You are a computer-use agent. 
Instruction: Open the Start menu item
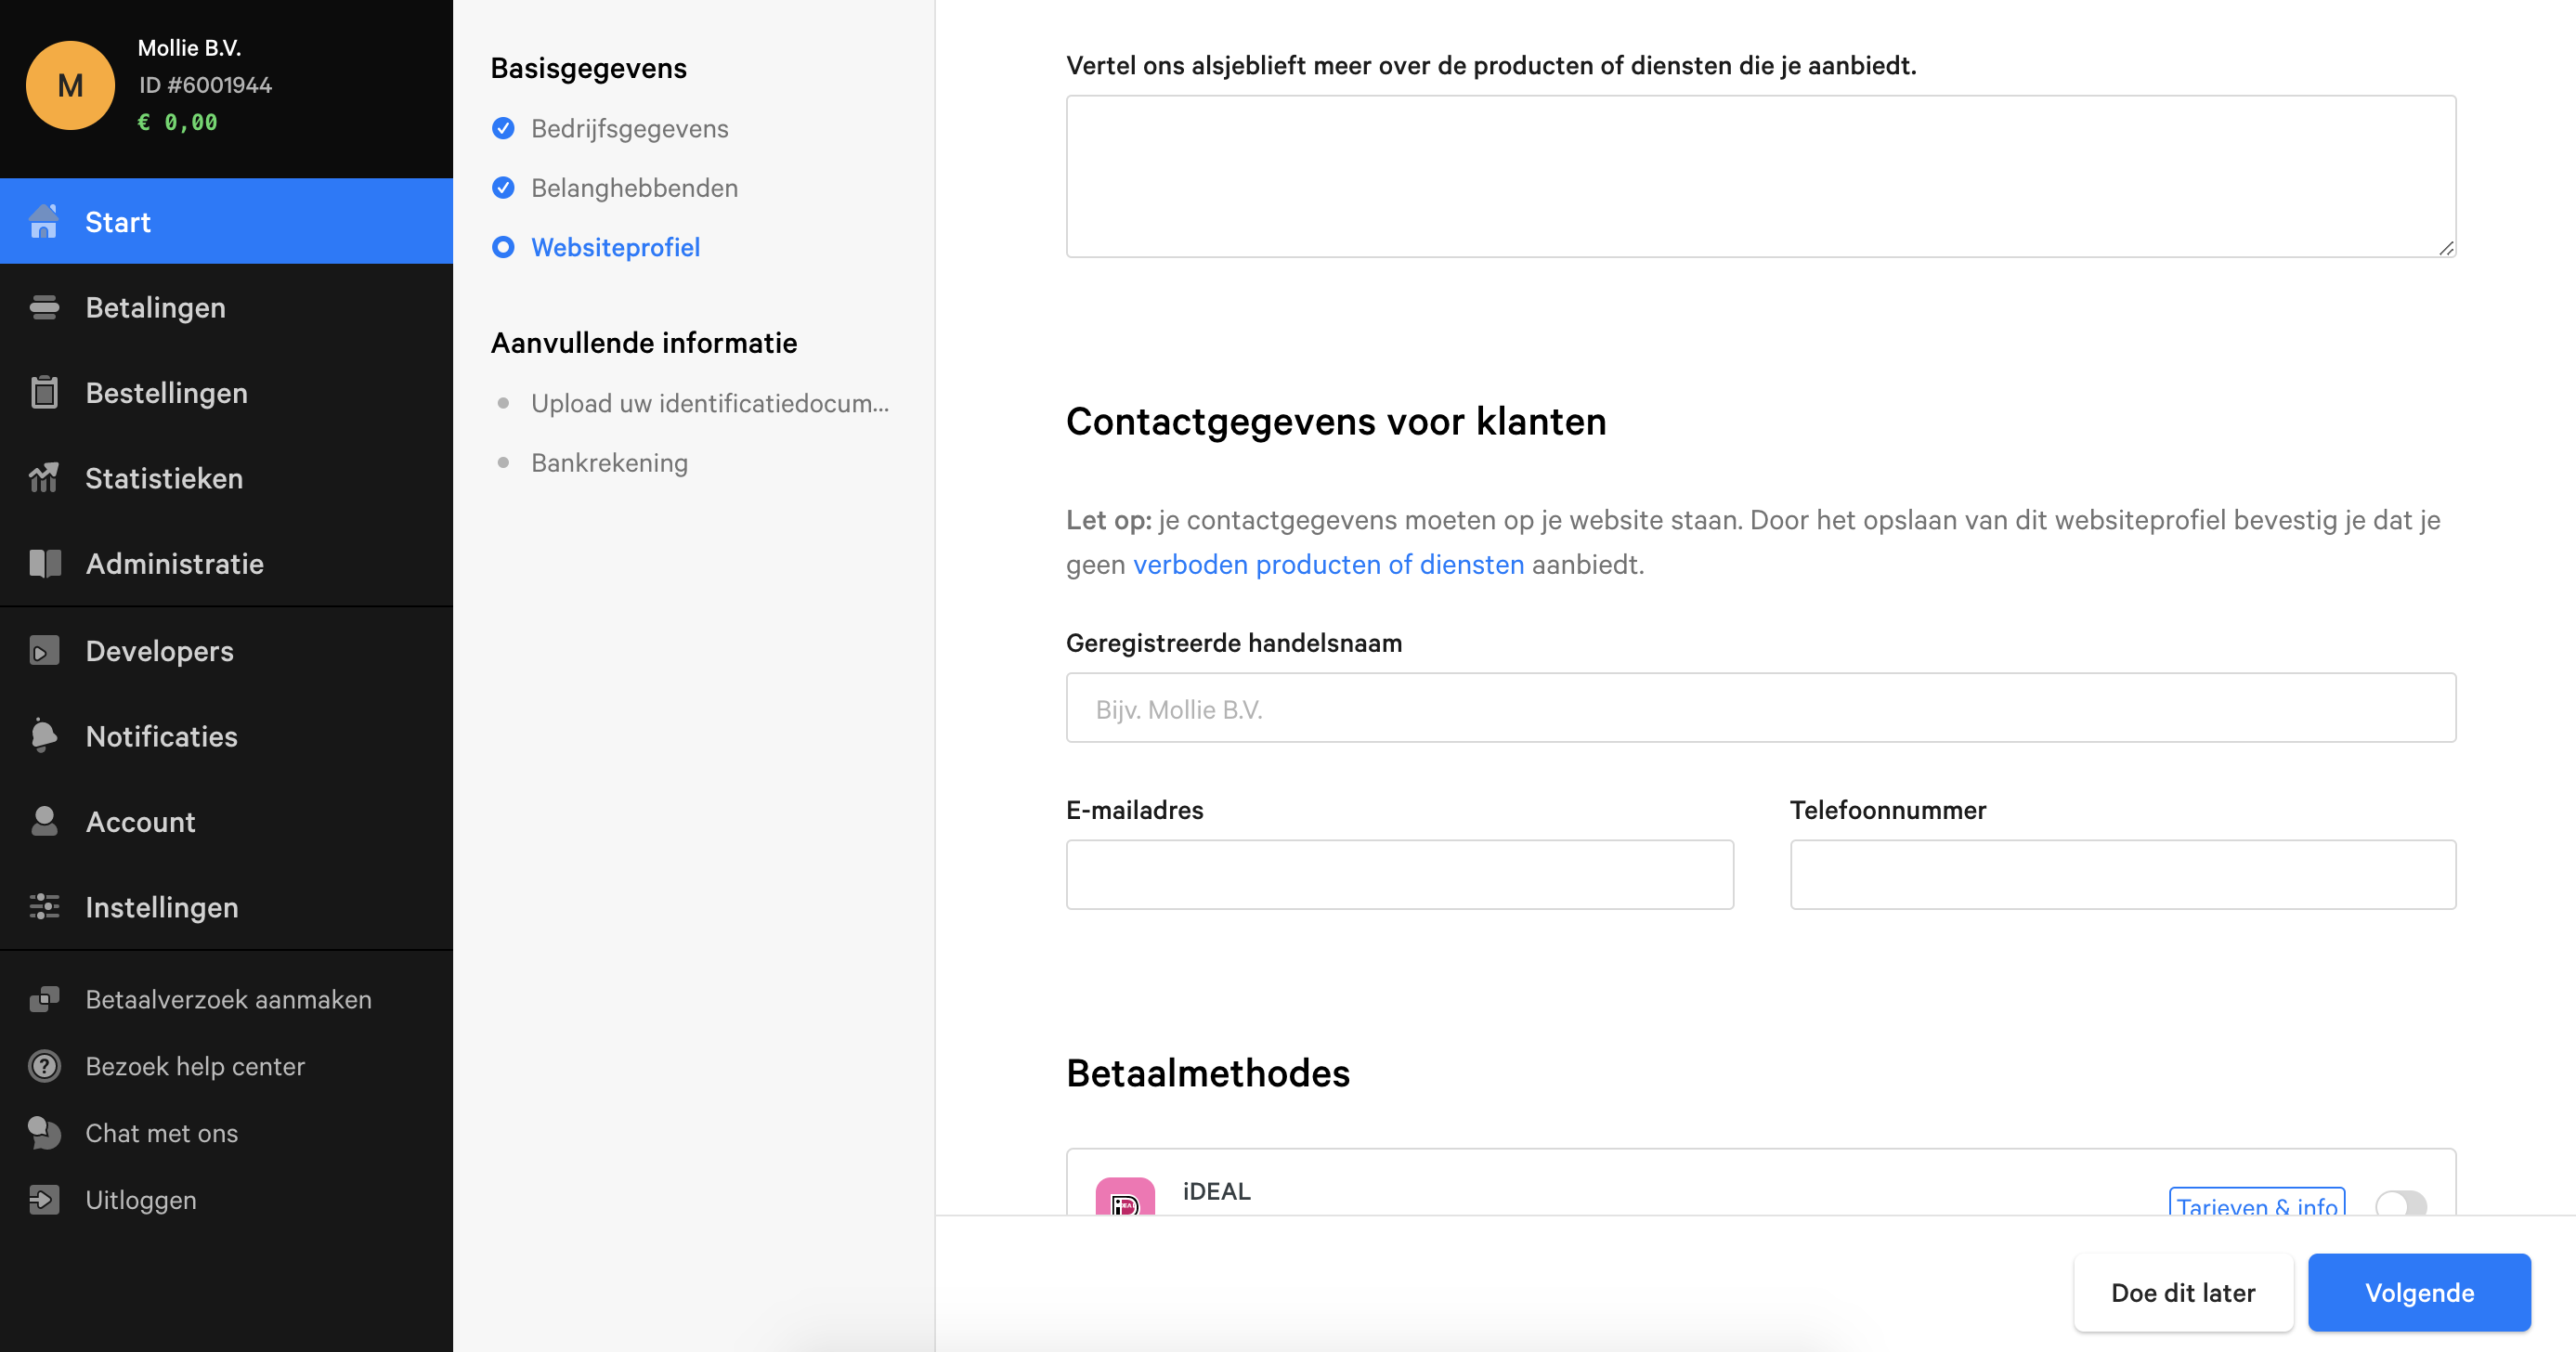pyautogui.click(x=226, y=221)
